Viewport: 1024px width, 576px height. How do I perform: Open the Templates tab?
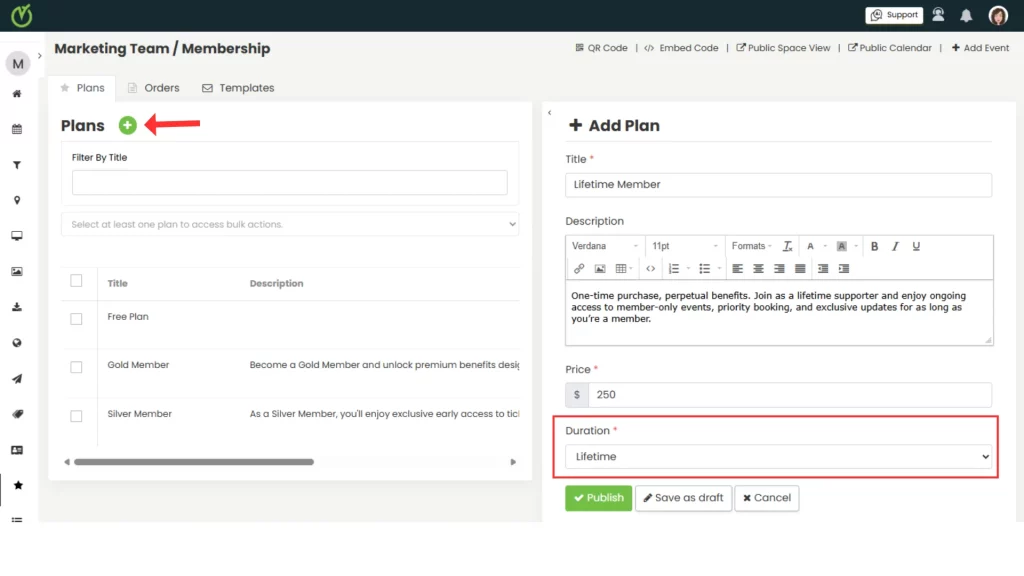[238, 88]
